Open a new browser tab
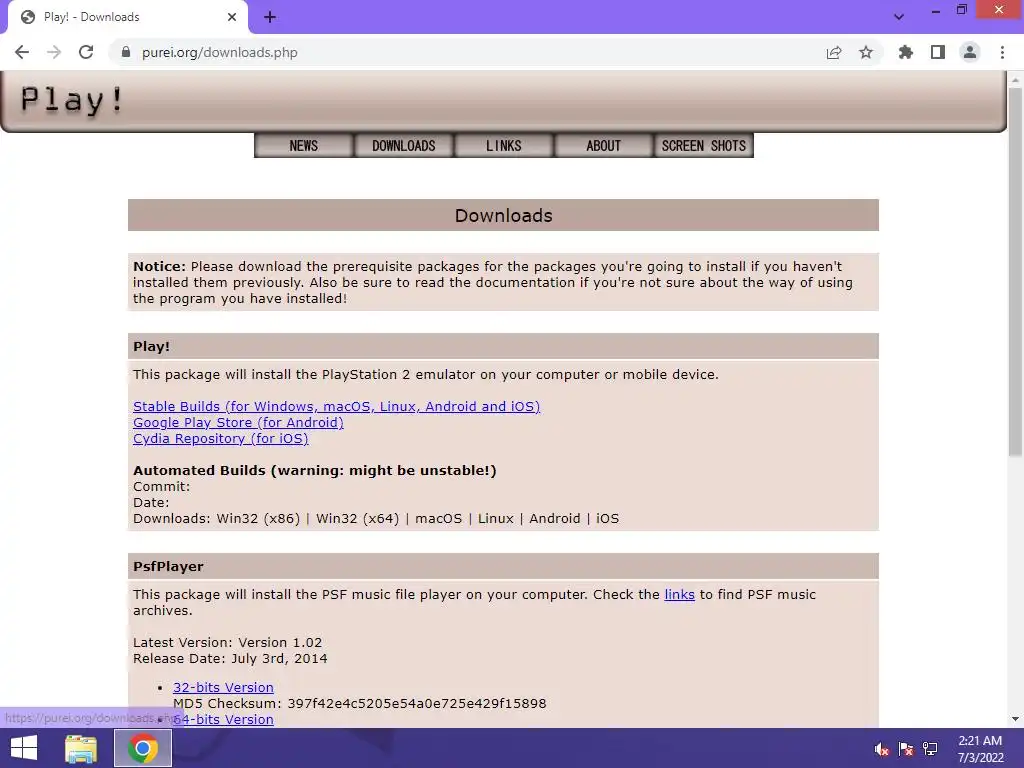Viewport: 1024px width, 768px height. [270, 17]
